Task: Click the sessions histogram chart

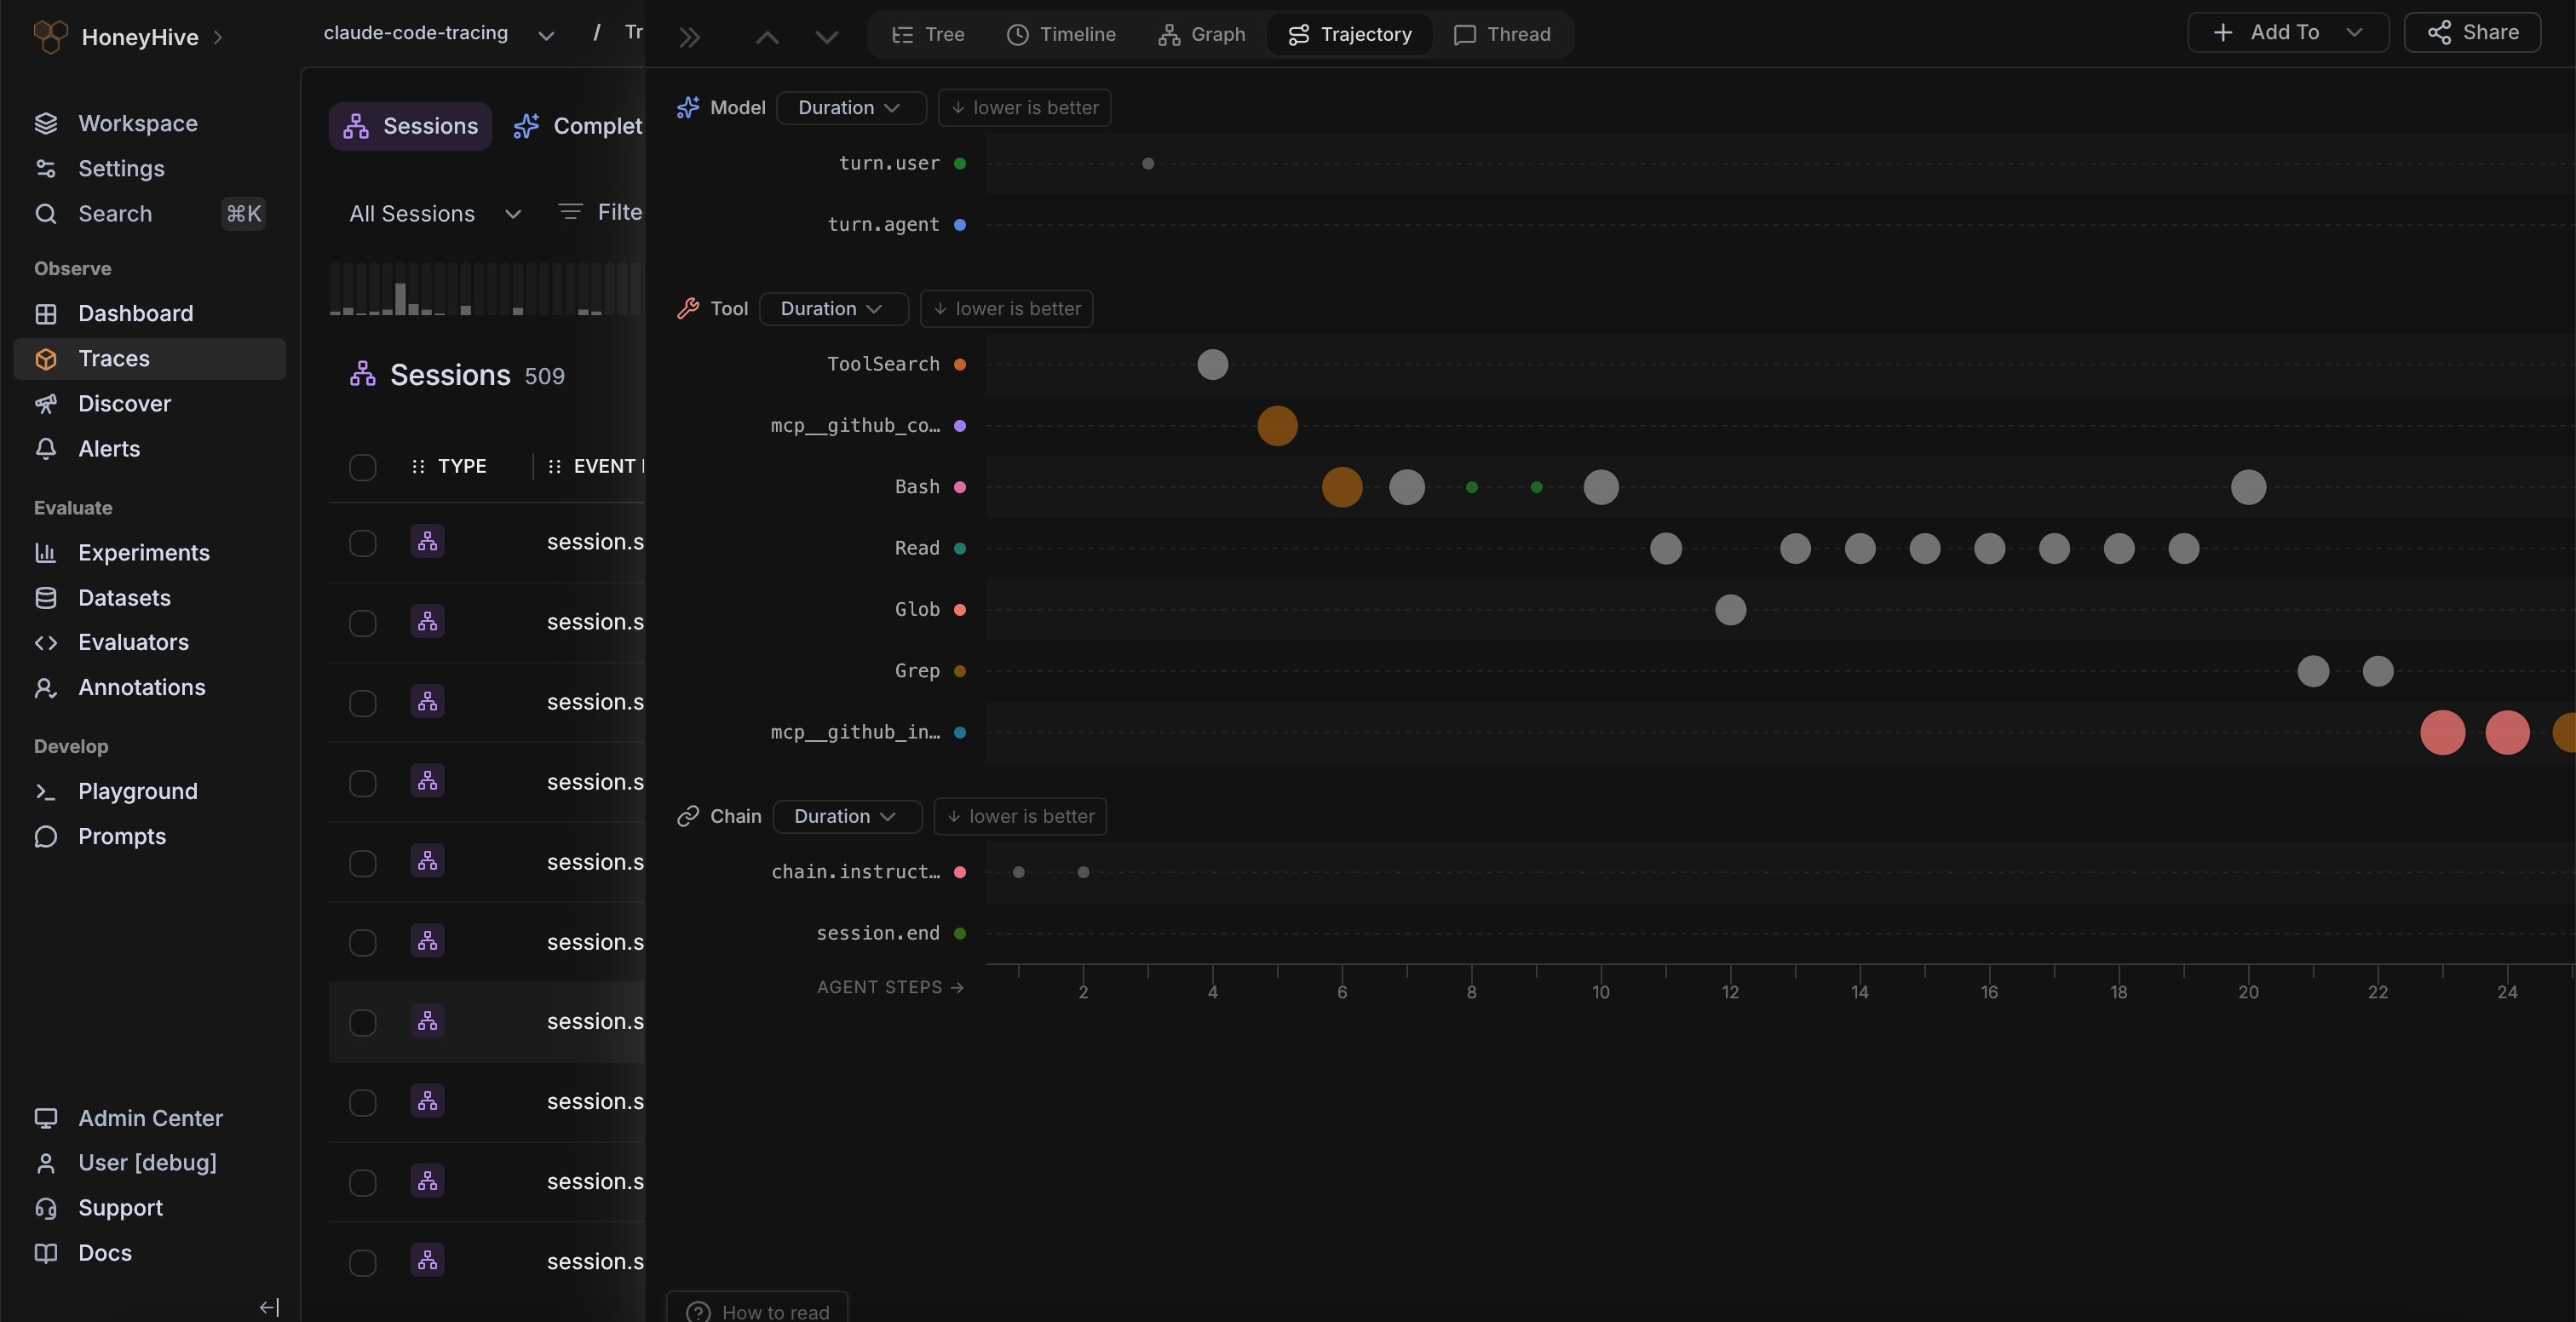Action: [486, 289]
